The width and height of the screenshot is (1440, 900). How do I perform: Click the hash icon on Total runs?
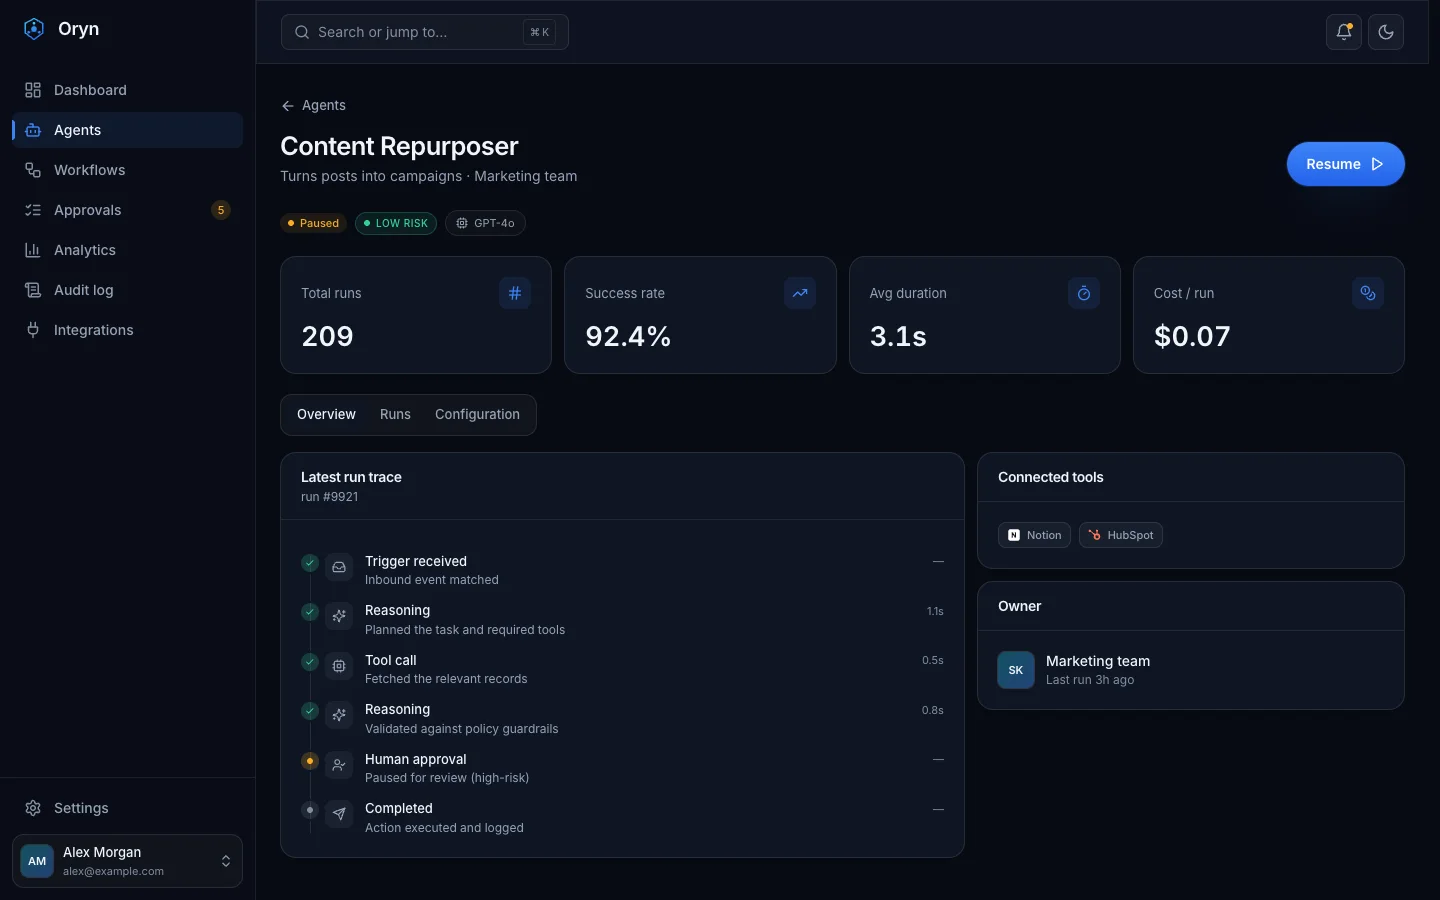point(515,293)
